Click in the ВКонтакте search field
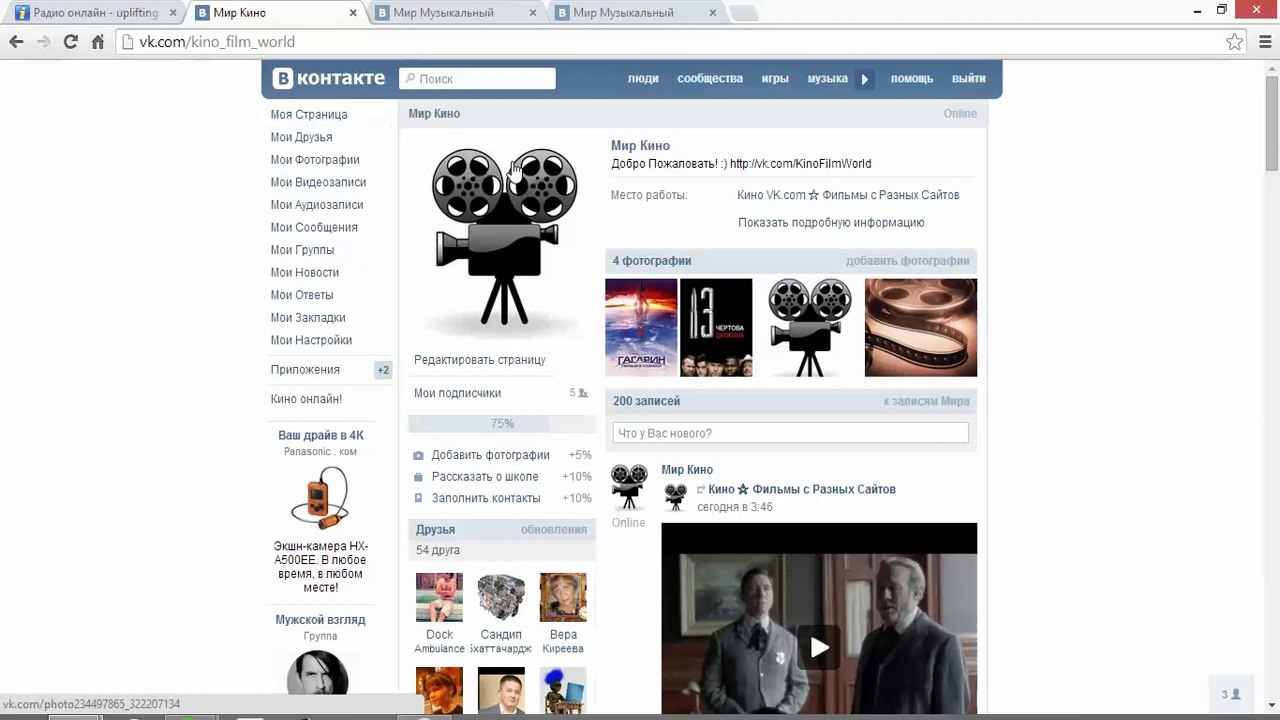 click(477, 79)
